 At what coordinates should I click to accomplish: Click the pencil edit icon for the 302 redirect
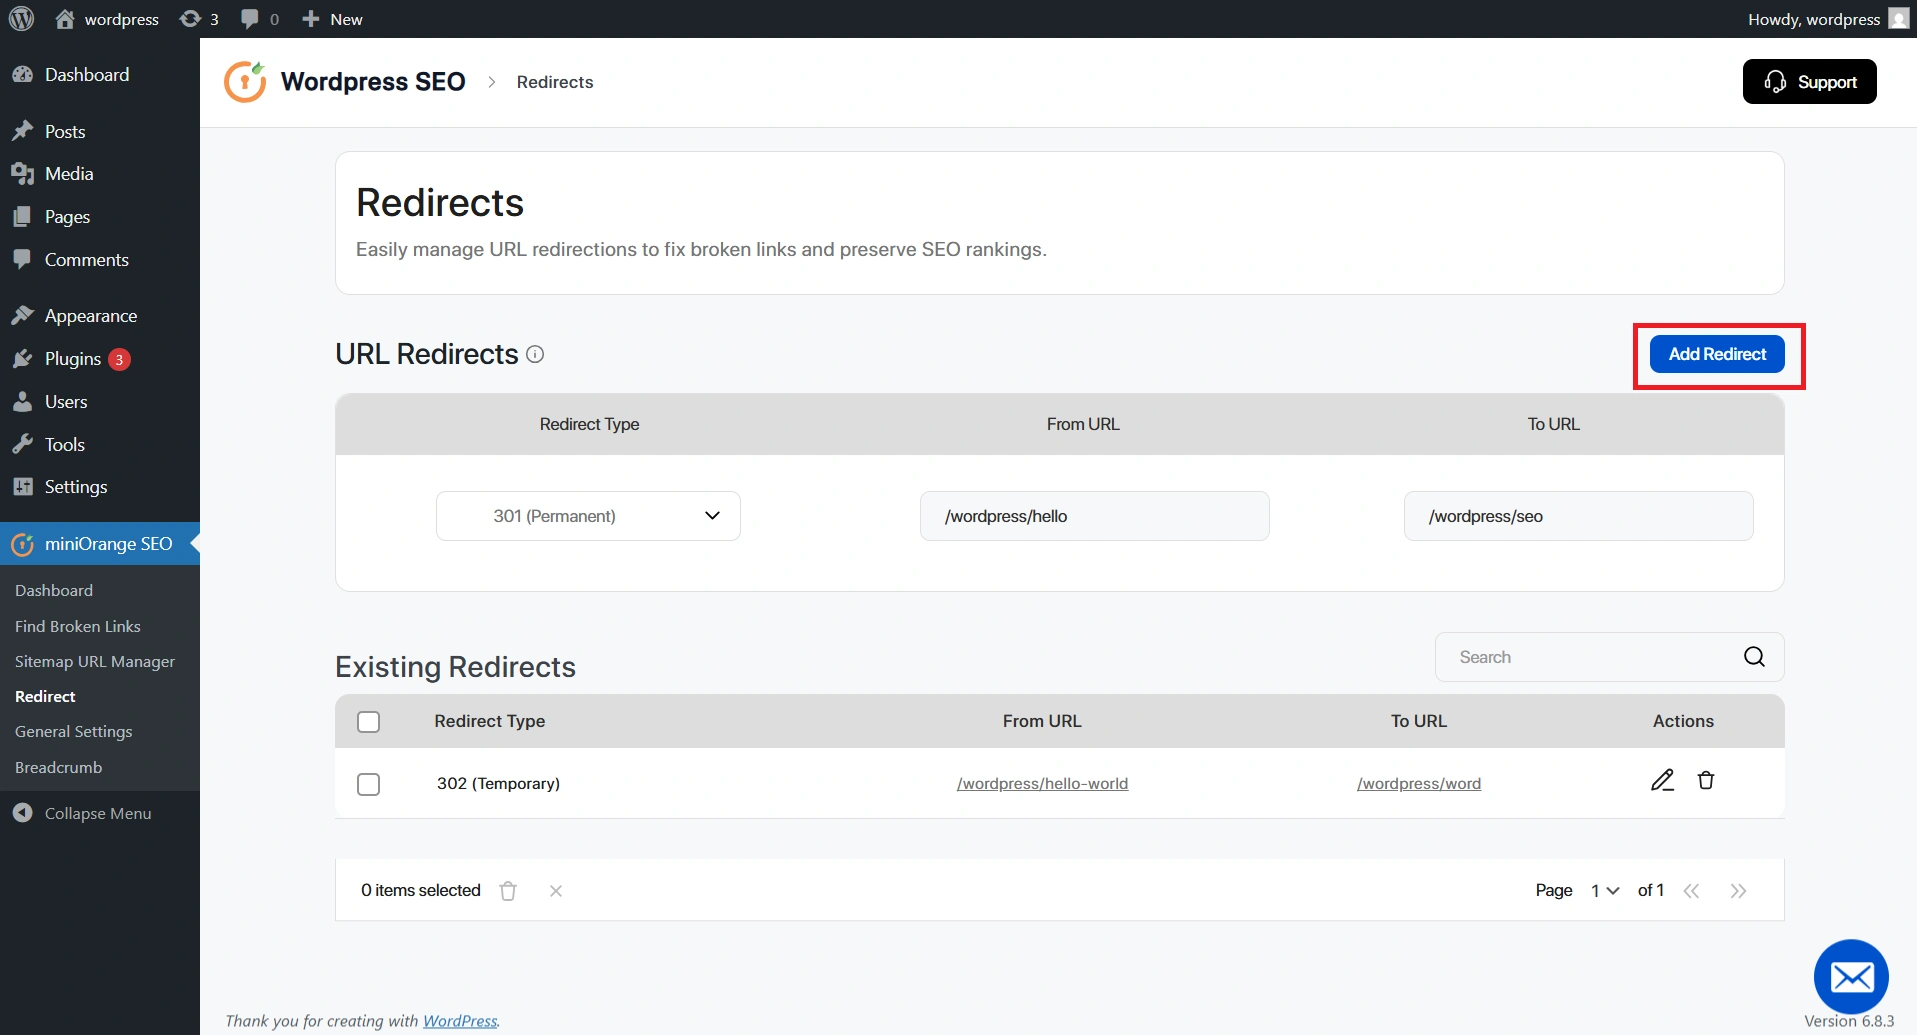(1662, 780)
